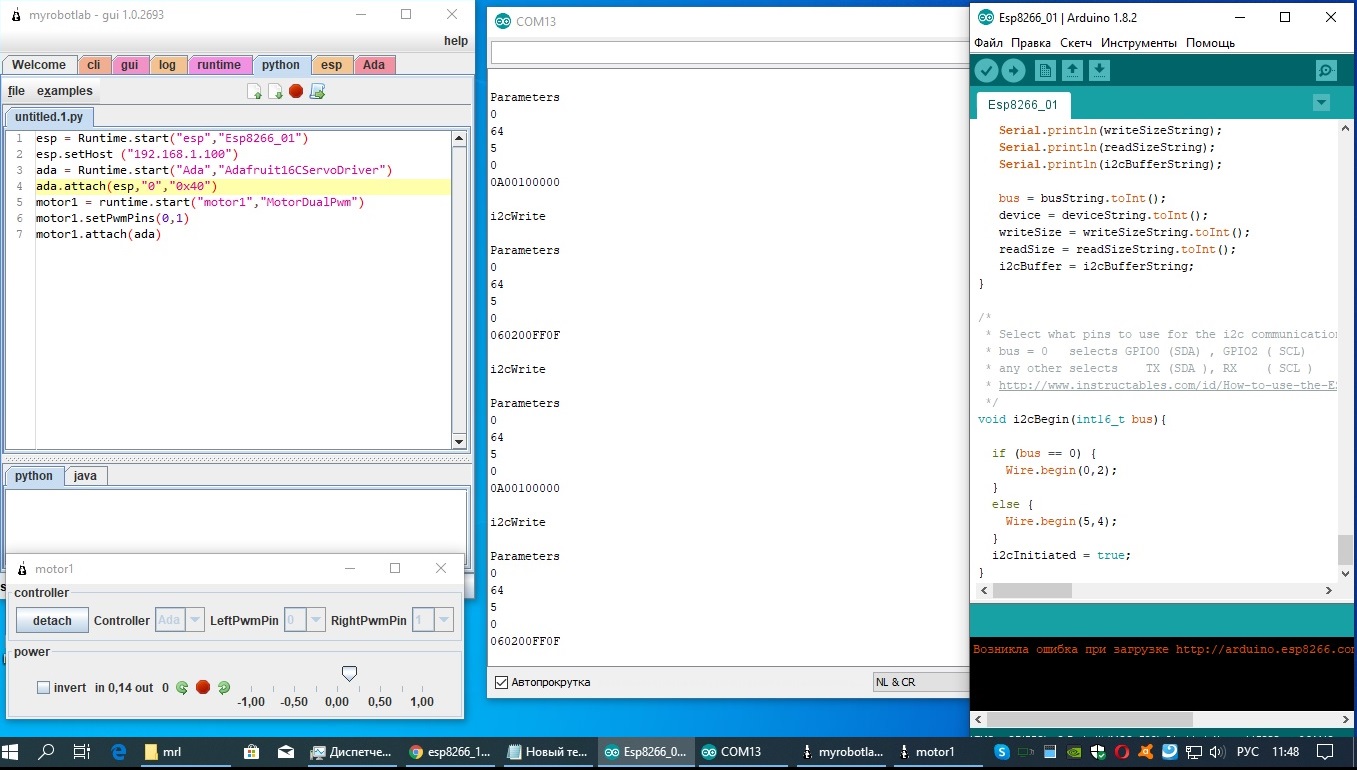Image resolution: width=1357 pixels, height=770 pixels.
Task: Execute the python script with the run icon
Action: click(317, 92)
